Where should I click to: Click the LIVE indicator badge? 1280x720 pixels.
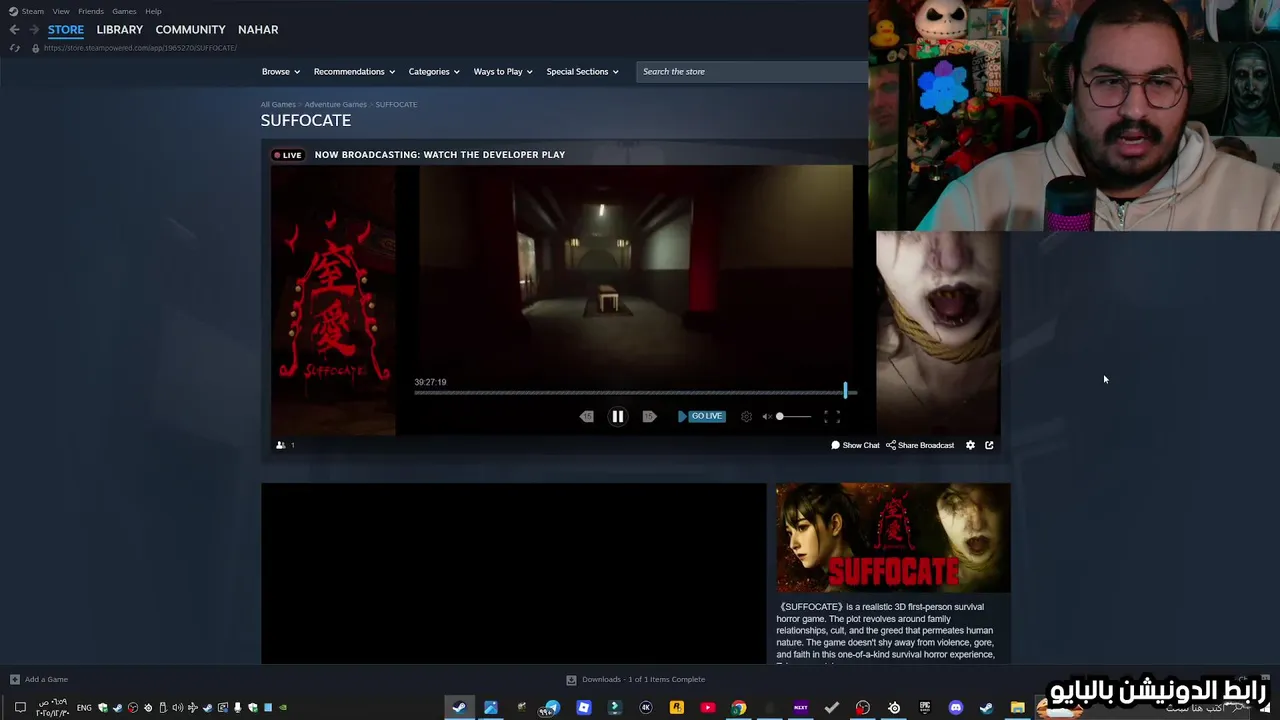coord(288,155)
